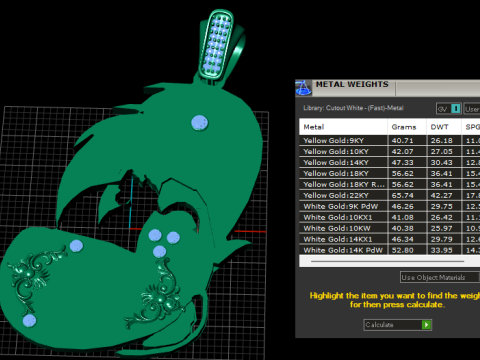Click the 41.08 grams value
The image size is (480, 360).
tap(402, 218)
